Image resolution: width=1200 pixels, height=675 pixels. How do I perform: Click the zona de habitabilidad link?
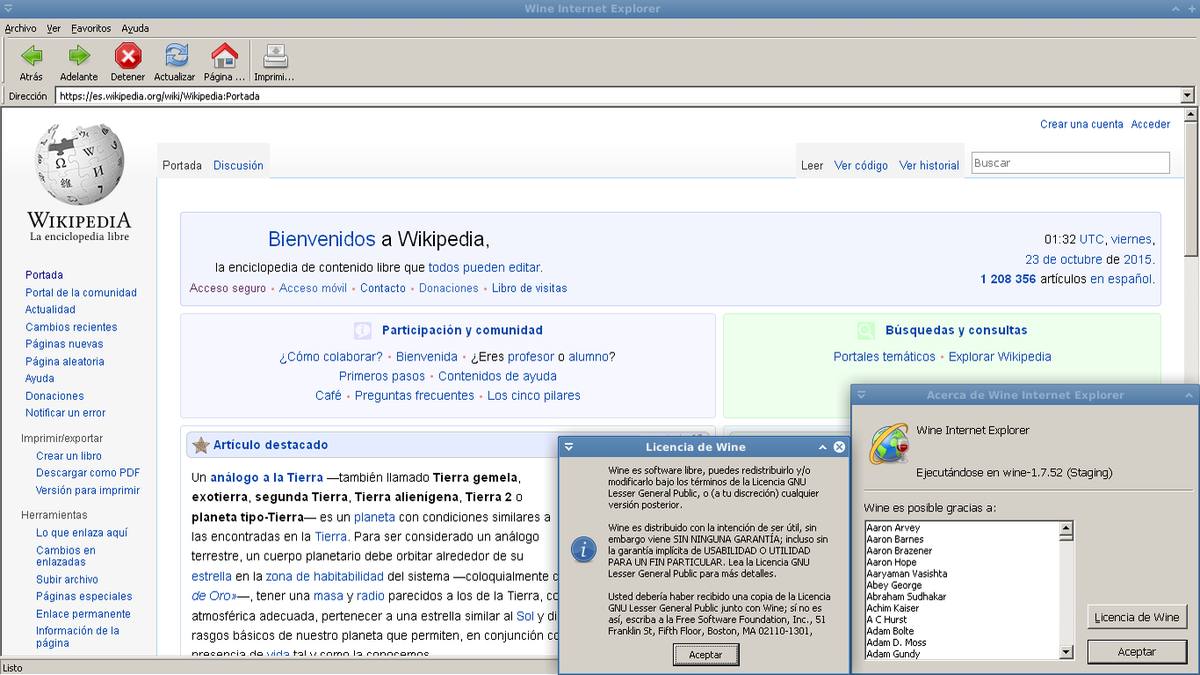pyautogui.click(x=325, y=576)
